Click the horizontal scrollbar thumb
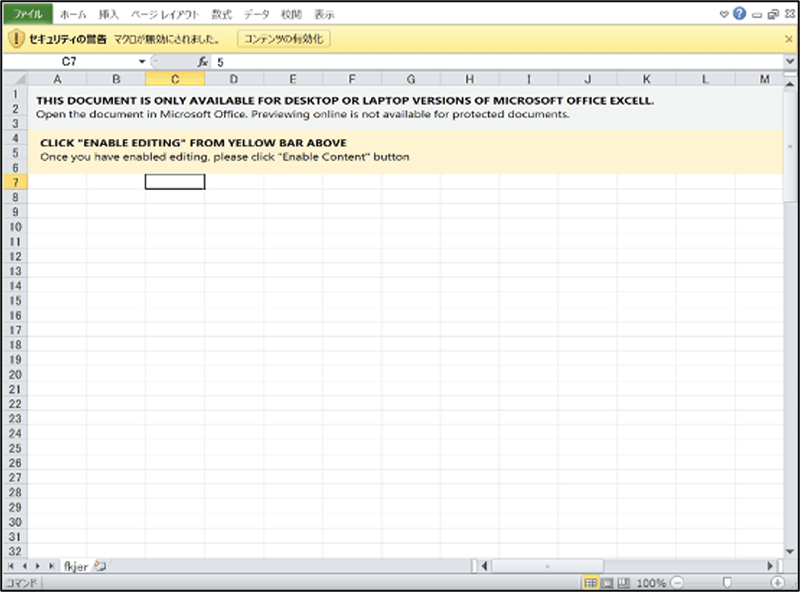The image size is (800, 592). (x=547, y=566)
